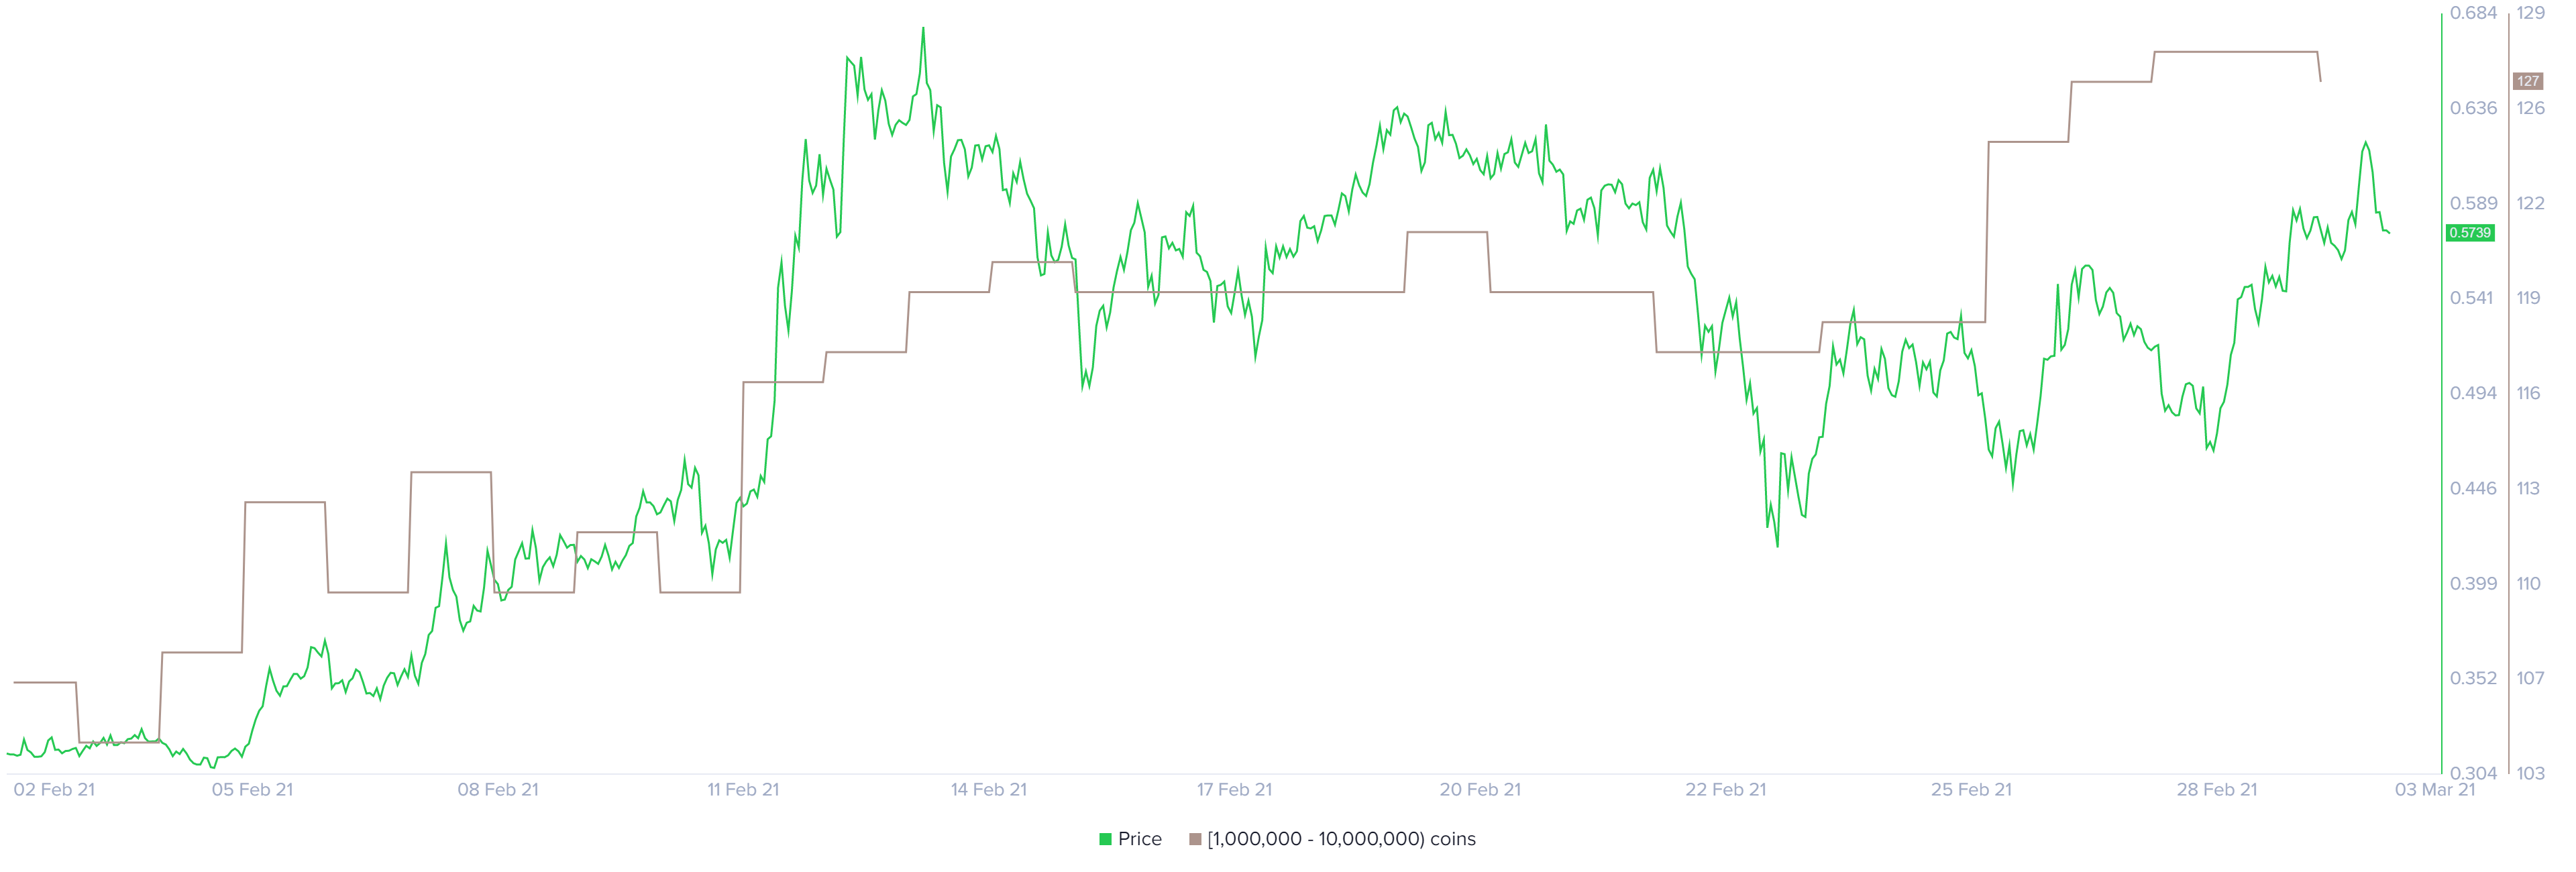Click the 28 Feb 21 date label

point(2217,789)
